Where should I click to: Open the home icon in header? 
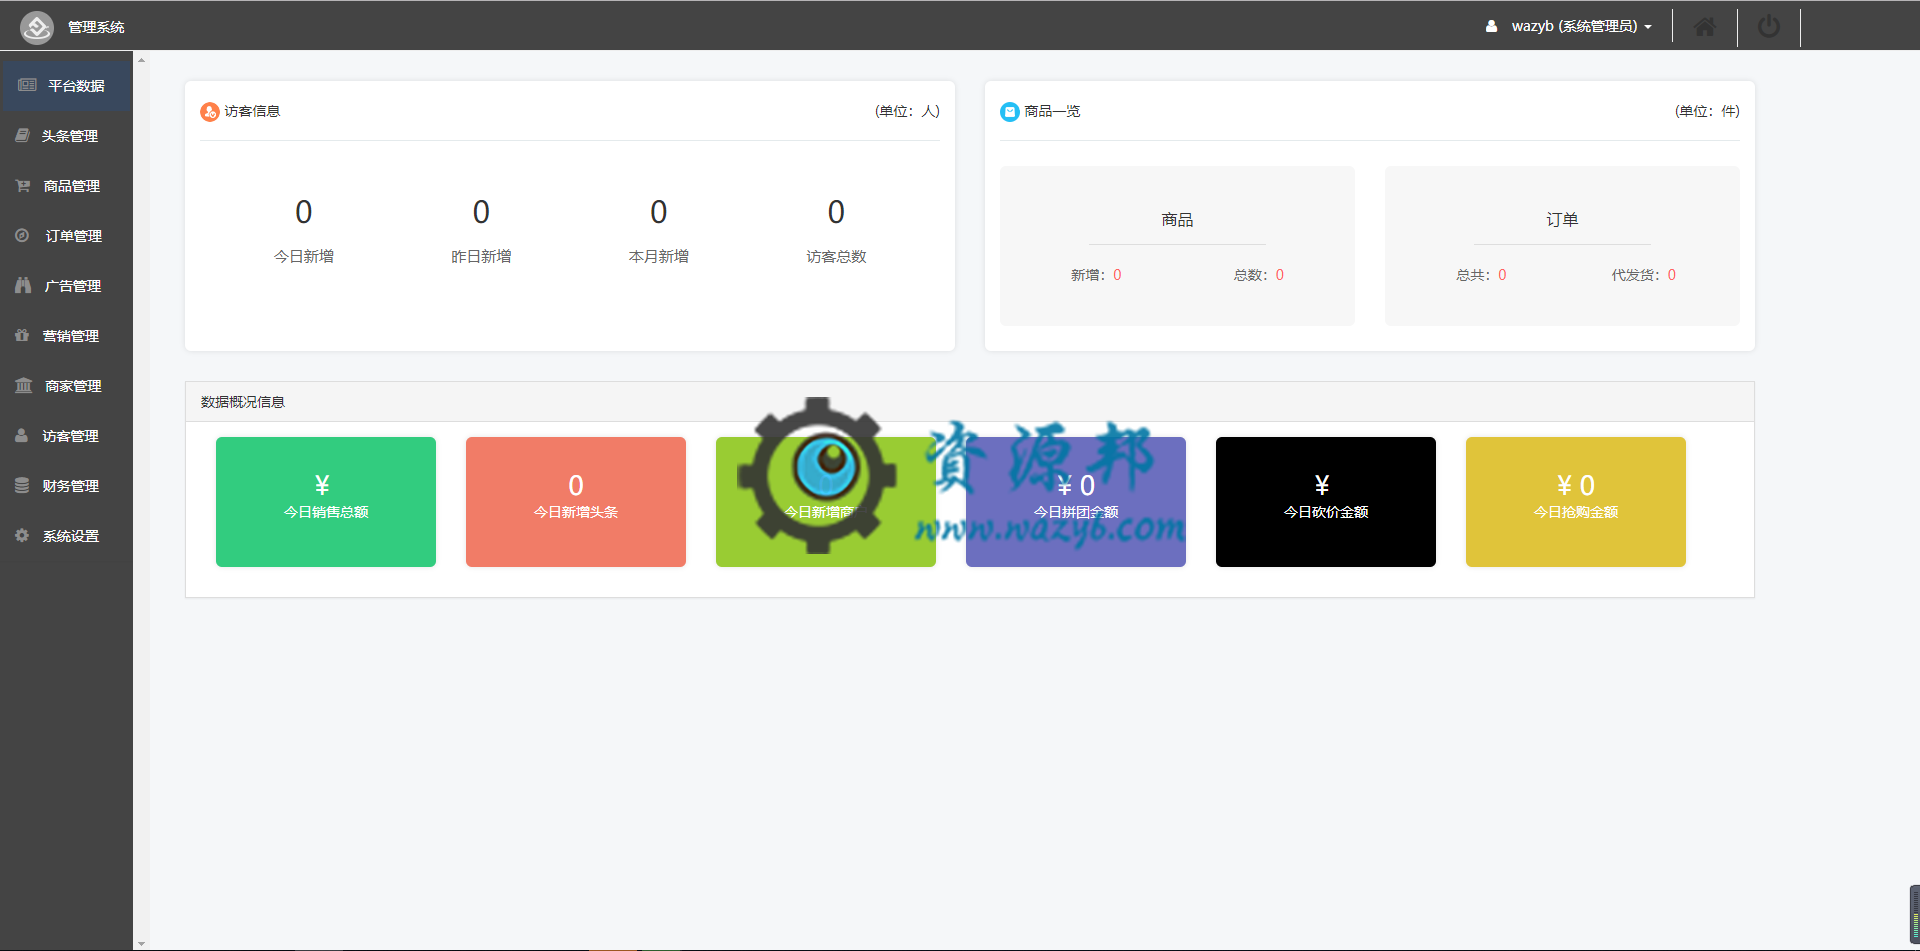pos(1705,27)
